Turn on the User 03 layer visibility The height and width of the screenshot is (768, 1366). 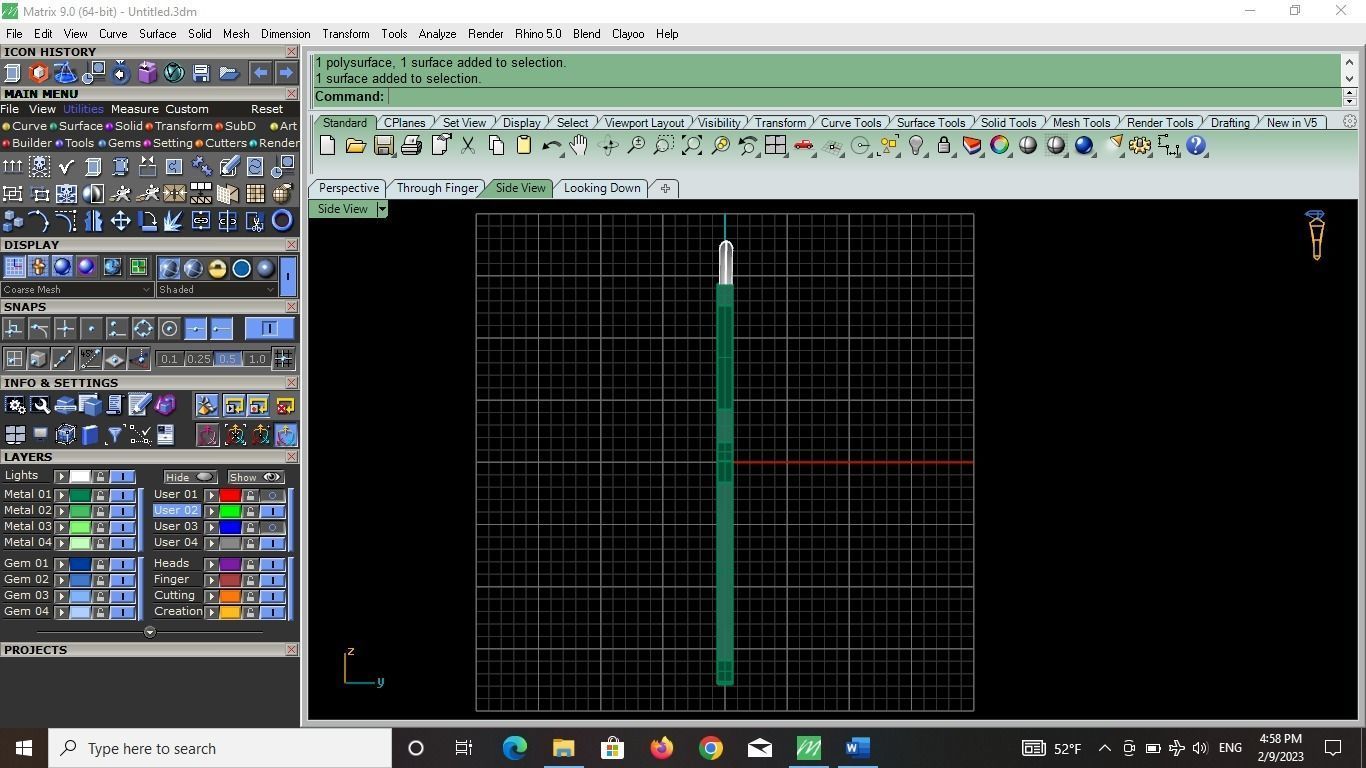[272, 527]
